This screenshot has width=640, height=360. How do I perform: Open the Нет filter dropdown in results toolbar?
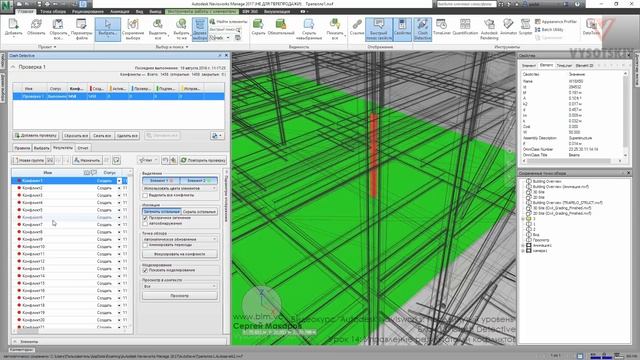pos(148,160)
